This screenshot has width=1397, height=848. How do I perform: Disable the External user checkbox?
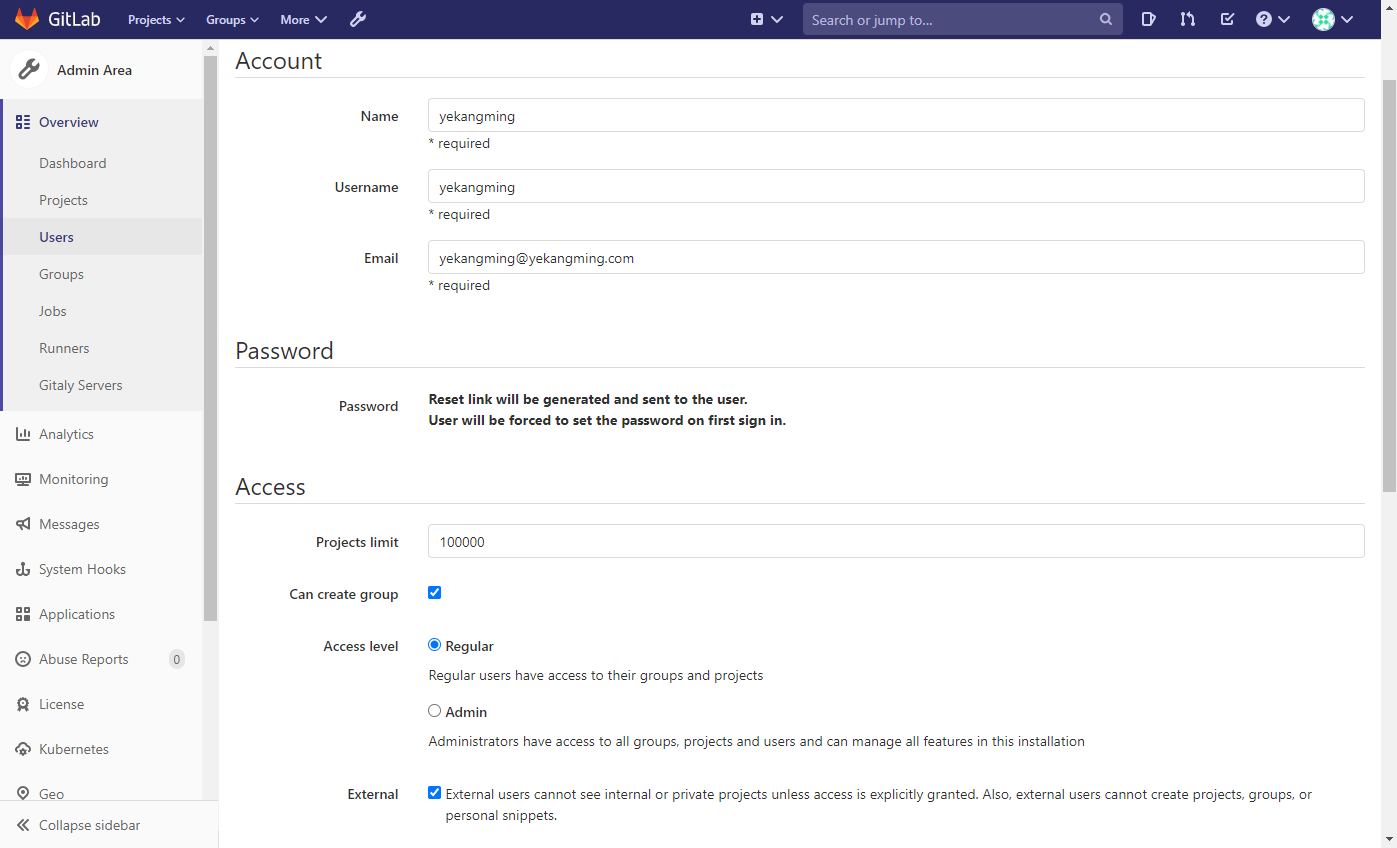pyautogui.click(x=434, y=792)
